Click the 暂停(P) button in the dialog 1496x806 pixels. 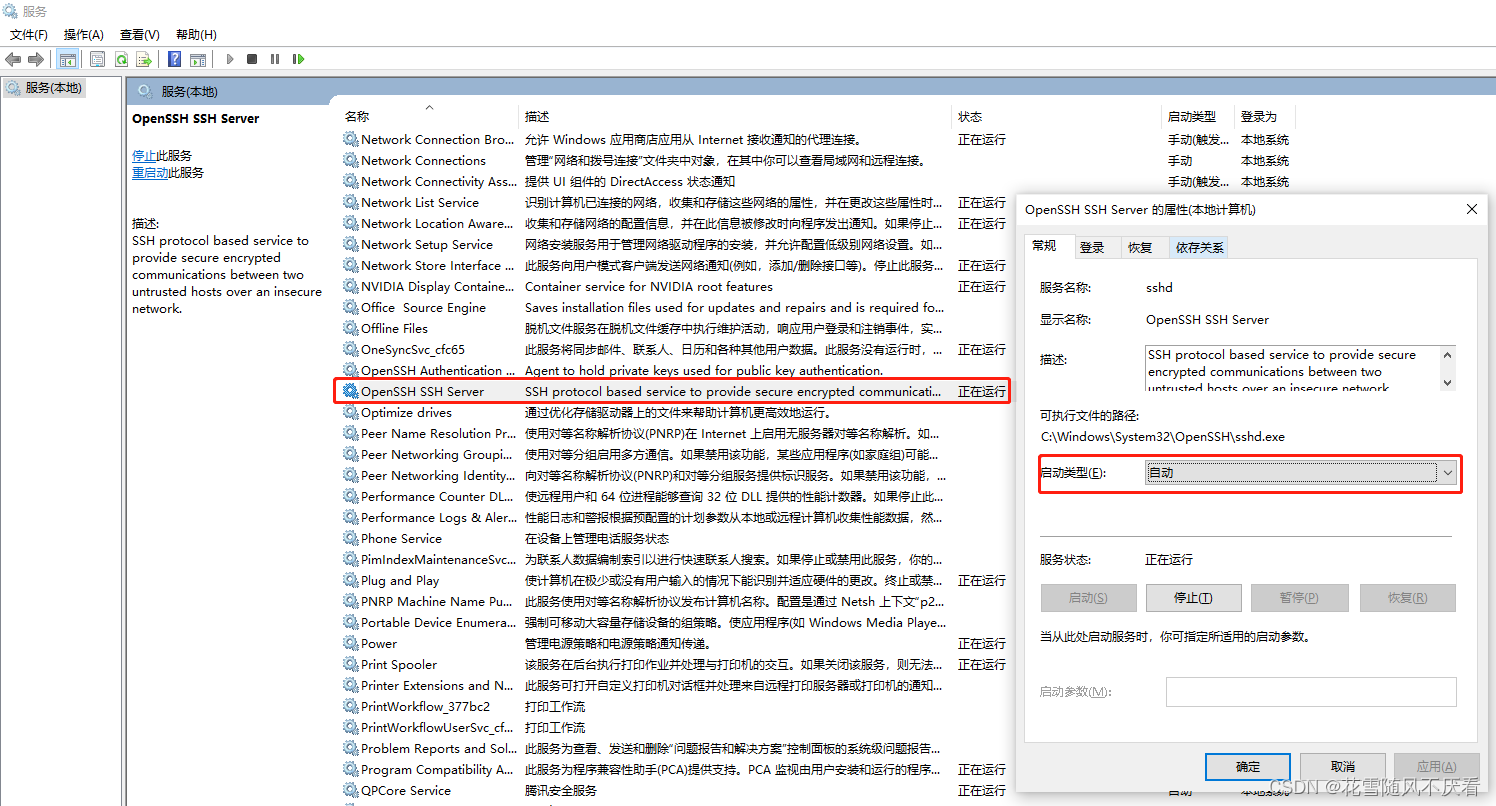pos(1299,598)
